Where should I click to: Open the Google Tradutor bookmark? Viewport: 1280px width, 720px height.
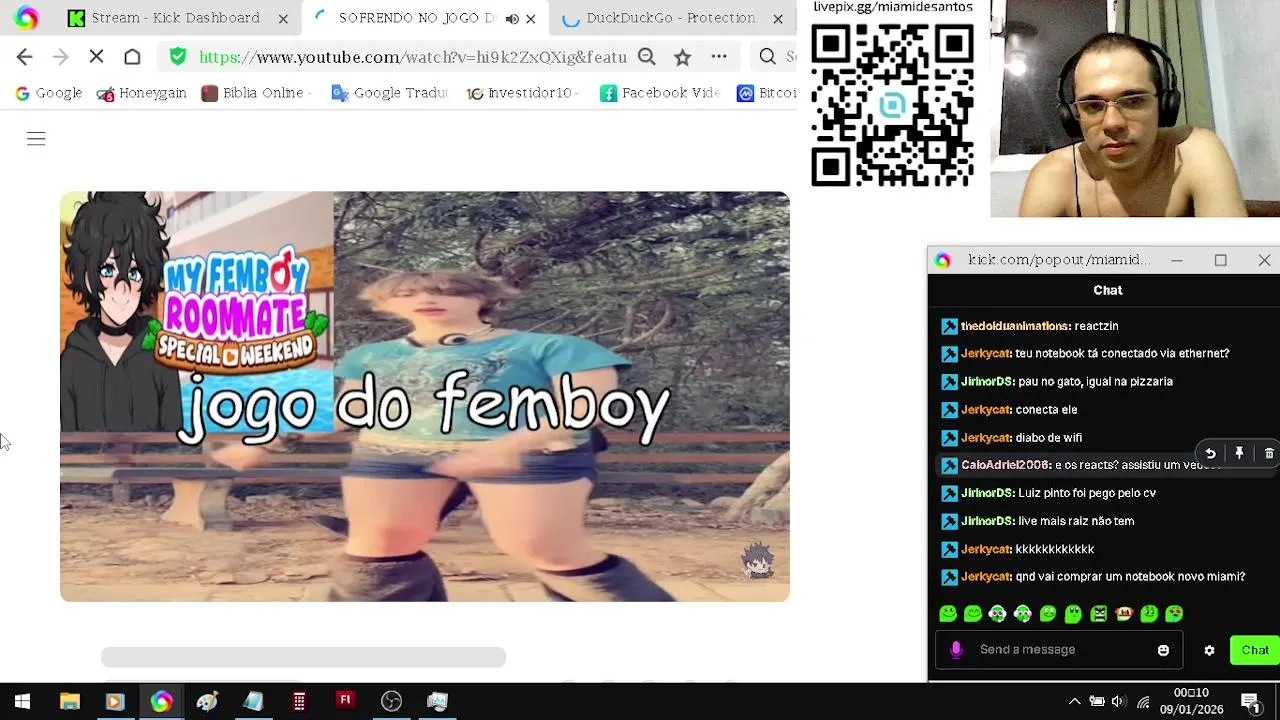click(x=390, y=93)
